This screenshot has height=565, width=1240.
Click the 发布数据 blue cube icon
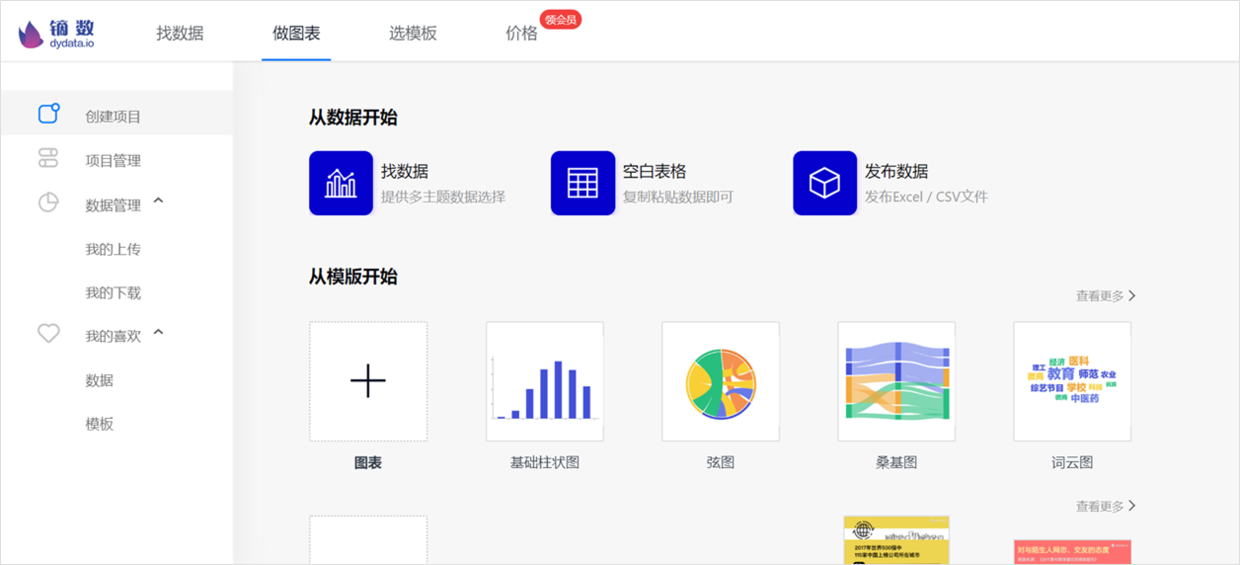click(x=825, y=183)
